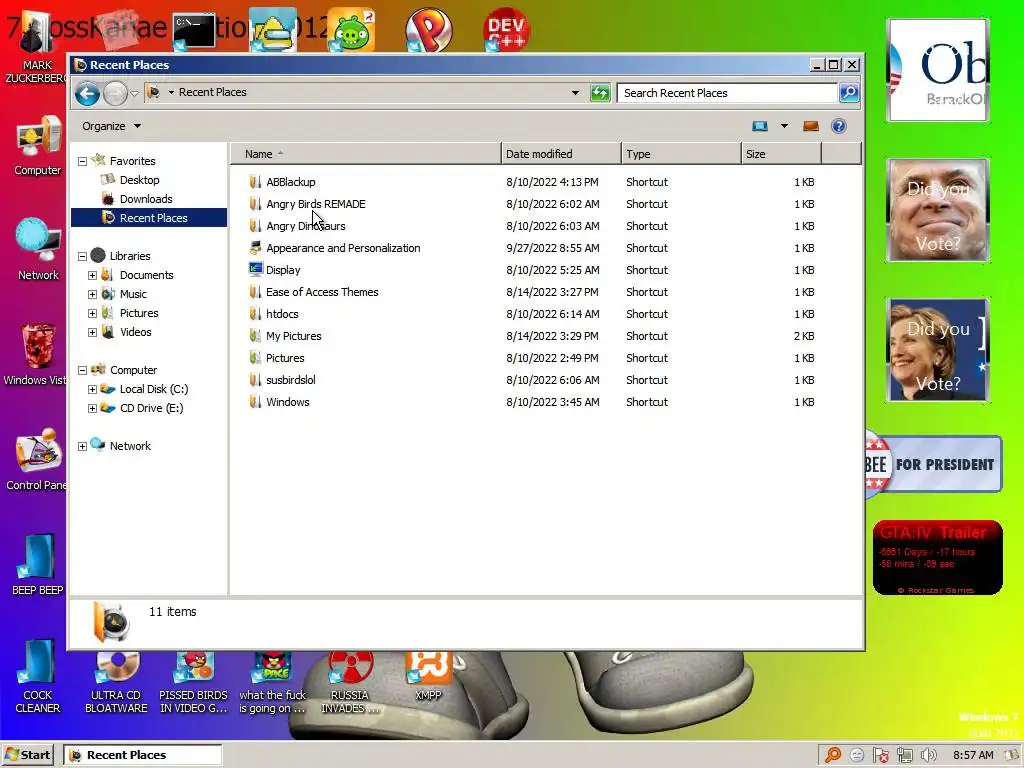Image resolution: width=1024 pixels, height=768 pixels.
Task: Expand the CD Drive (E:) node
Action: tap(92, 408)
